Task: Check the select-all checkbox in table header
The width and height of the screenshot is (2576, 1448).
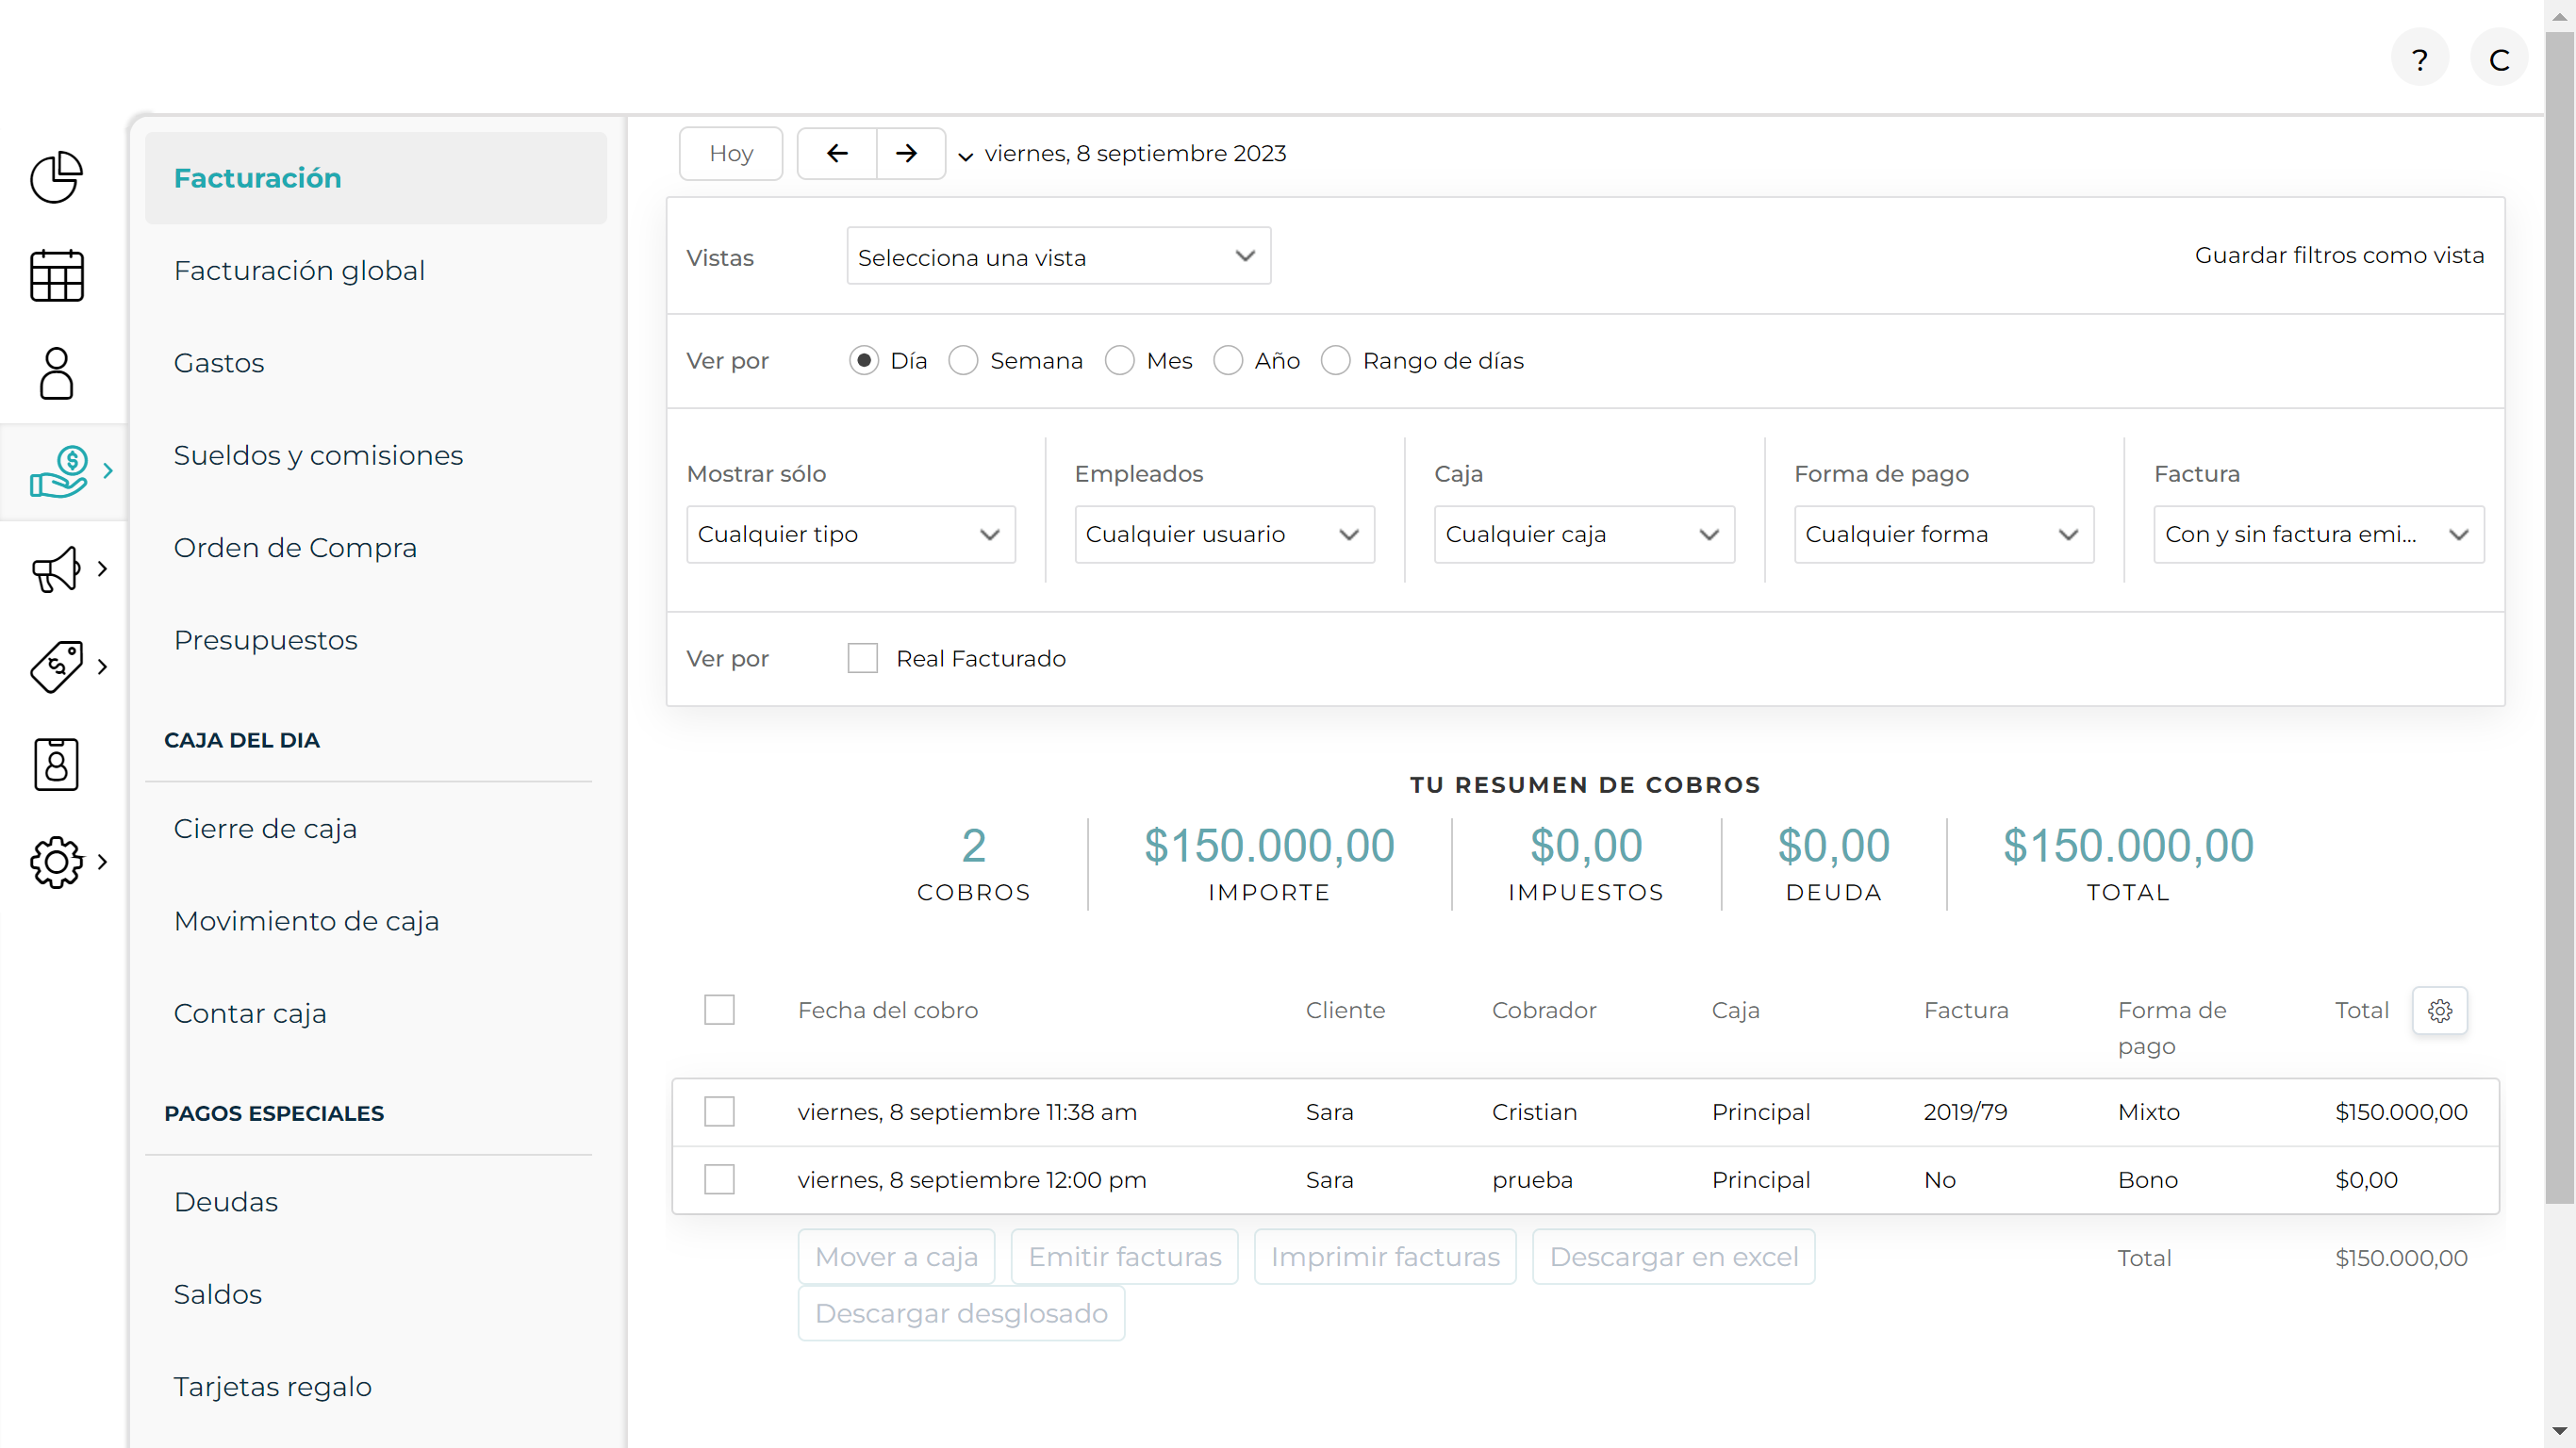Action: (719, 1010)
